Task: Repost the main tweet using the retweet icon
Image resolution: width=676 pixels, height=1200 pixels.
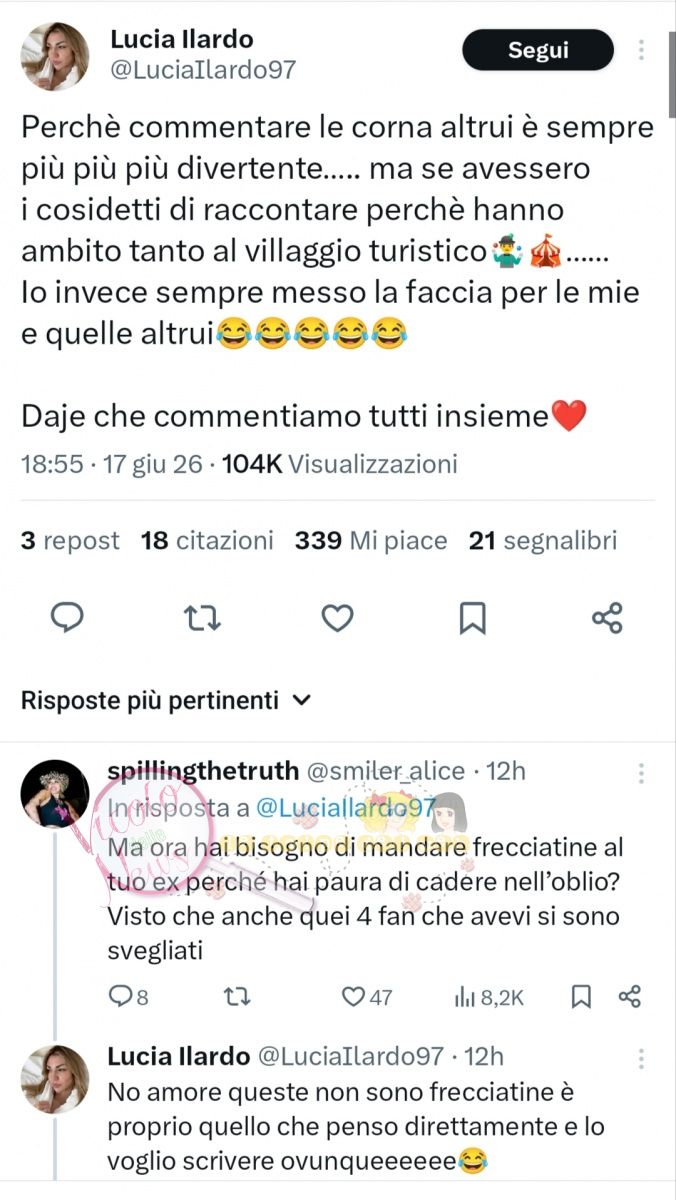Action: [203, 619]
